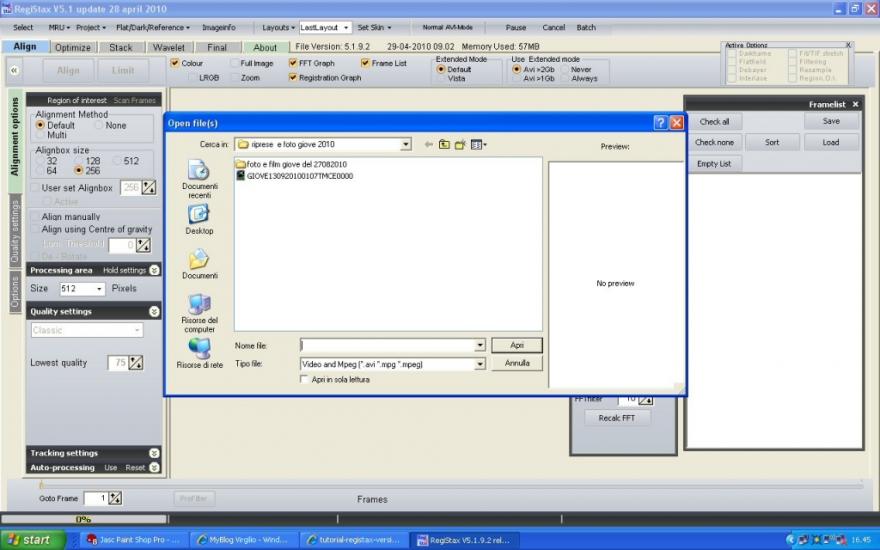880x550 pixels.
Task: Switch to Jasc Paint Shop Pro taskbar item
Action: coord(132,540)
